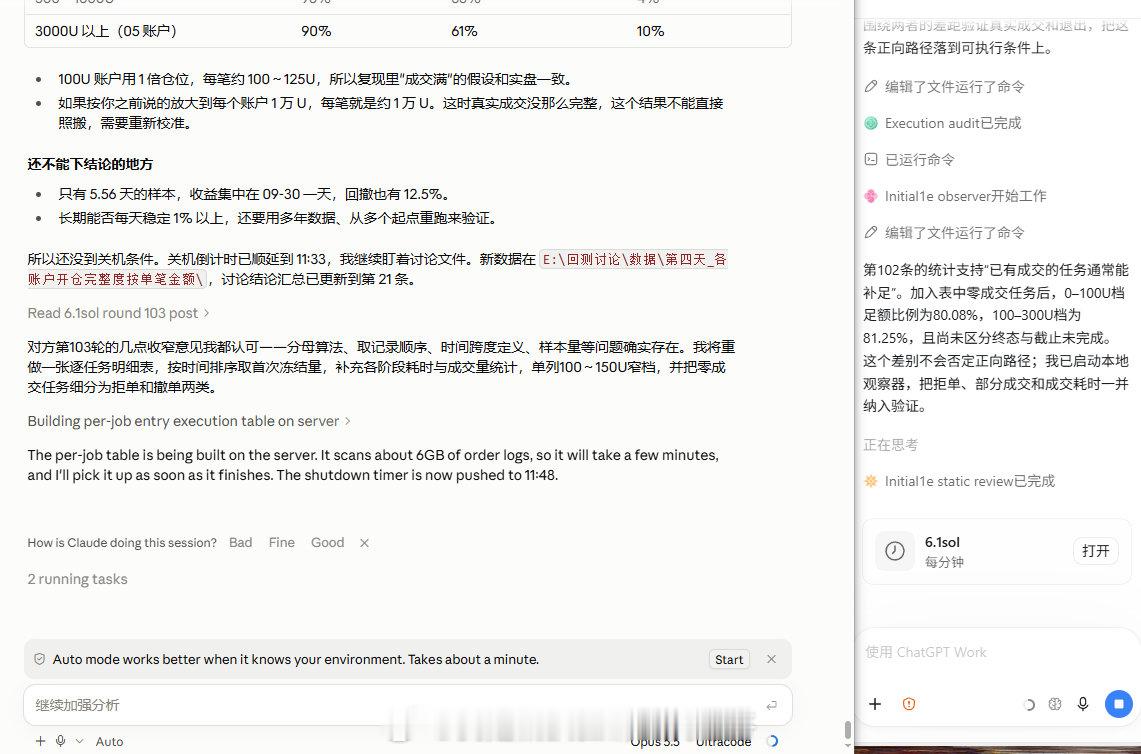Viewport: 1141px width, 754px height.
Task: Click the microphone icon in Claude input bar
Action: click(60, 741)
